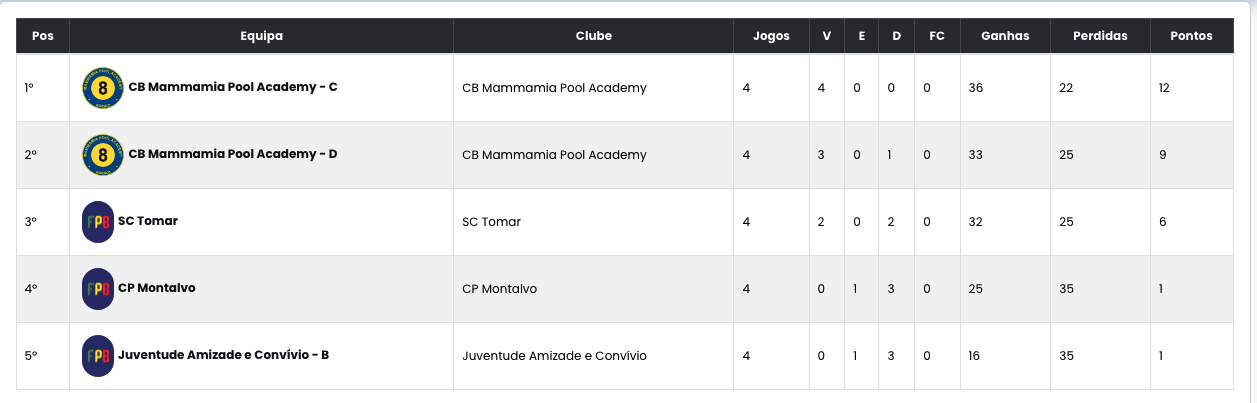This screenshot has height=403, width=1257.
Task: Click the CB Mammamia Pool Academy - C logo
Action: click(102, 88)
